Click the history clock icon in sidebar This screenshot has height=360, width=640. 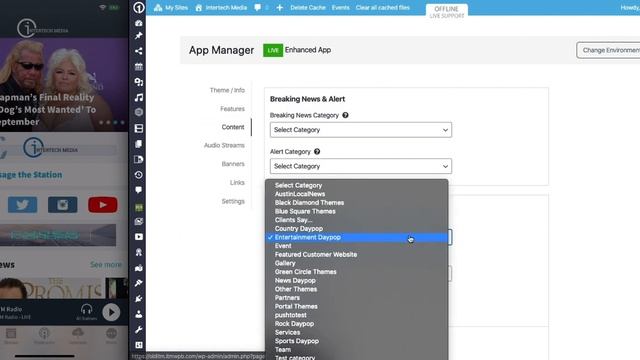pos(139,175)
